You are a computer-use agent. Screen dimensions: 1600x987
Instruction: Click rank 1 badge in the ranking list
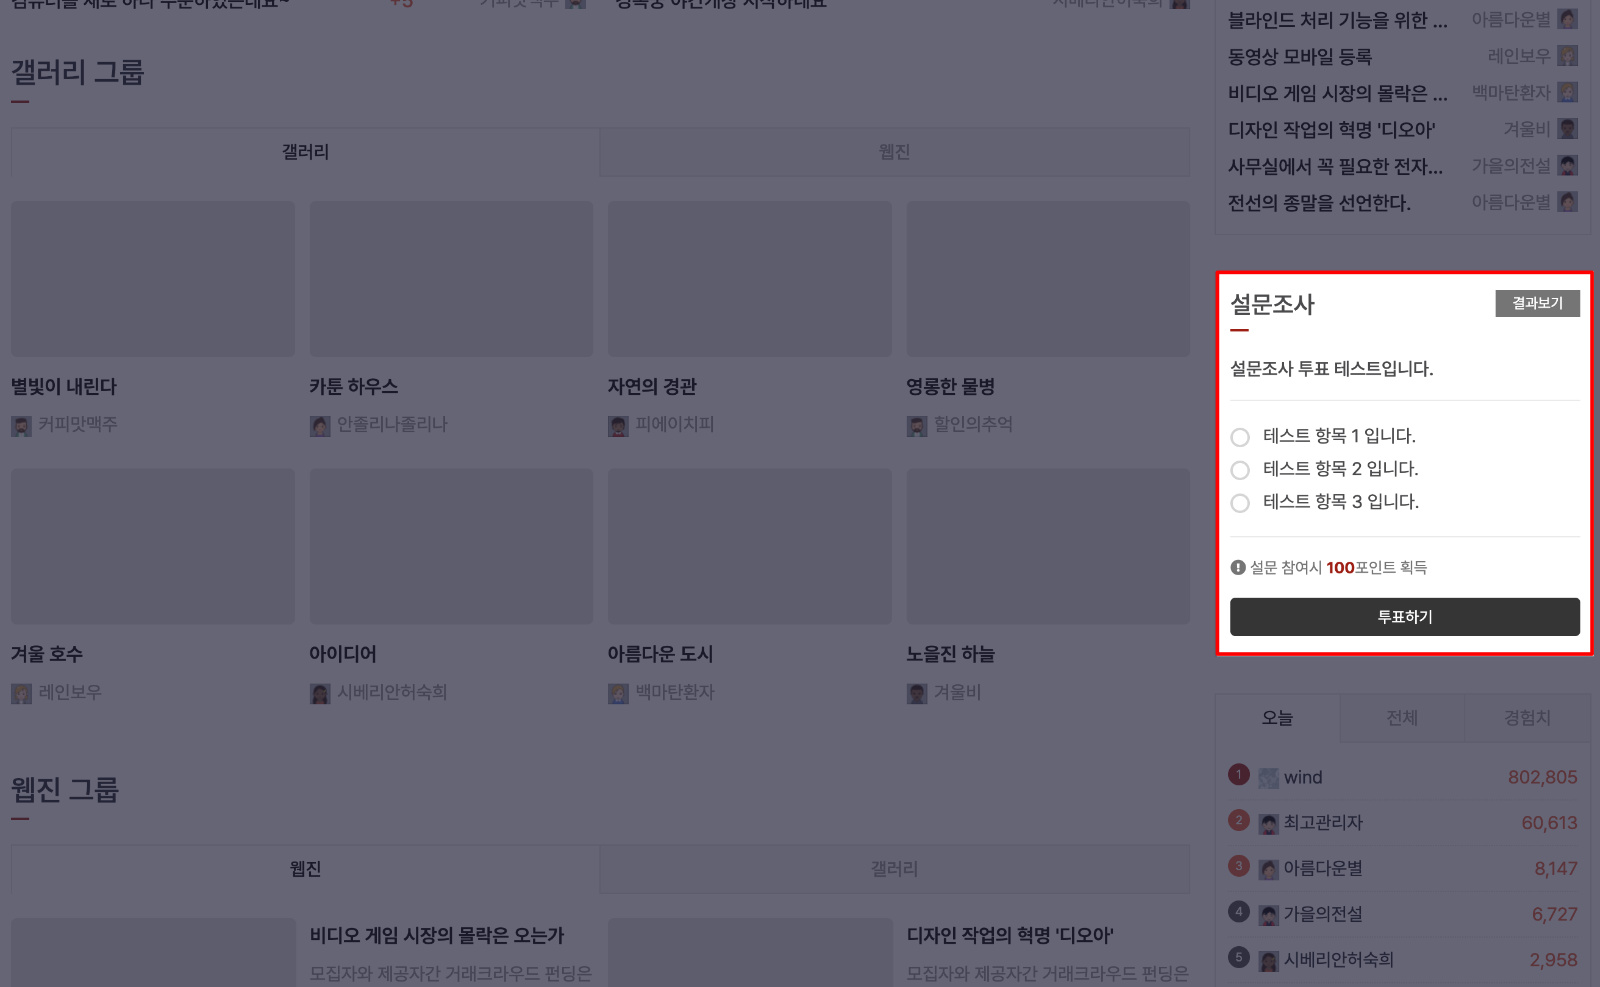point(1239,775)
